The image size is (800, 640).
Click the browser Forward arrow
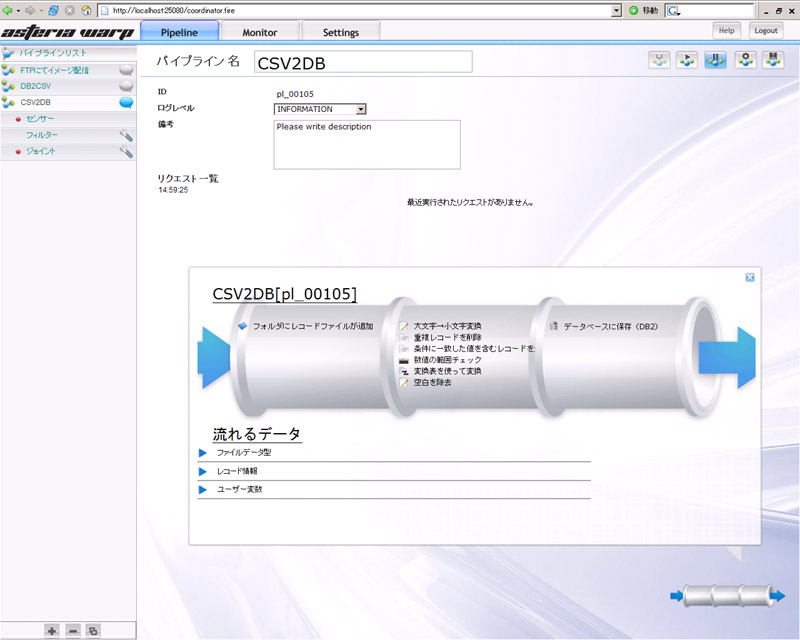(30, 10)
